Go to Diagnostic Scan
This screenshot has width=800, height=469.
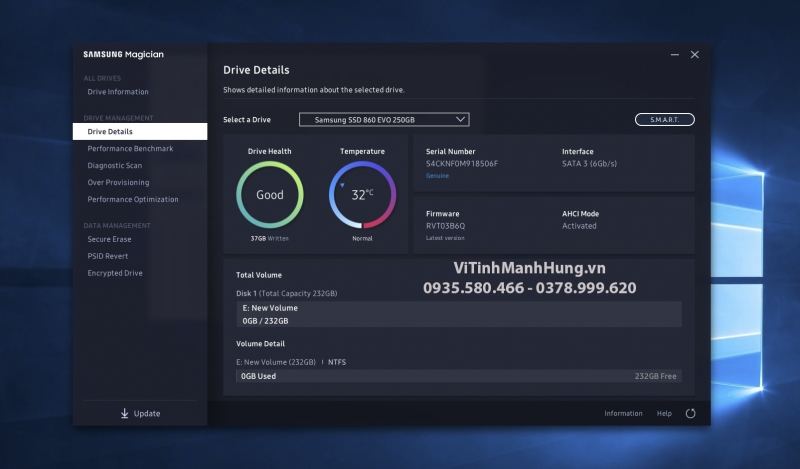[115, 165]
